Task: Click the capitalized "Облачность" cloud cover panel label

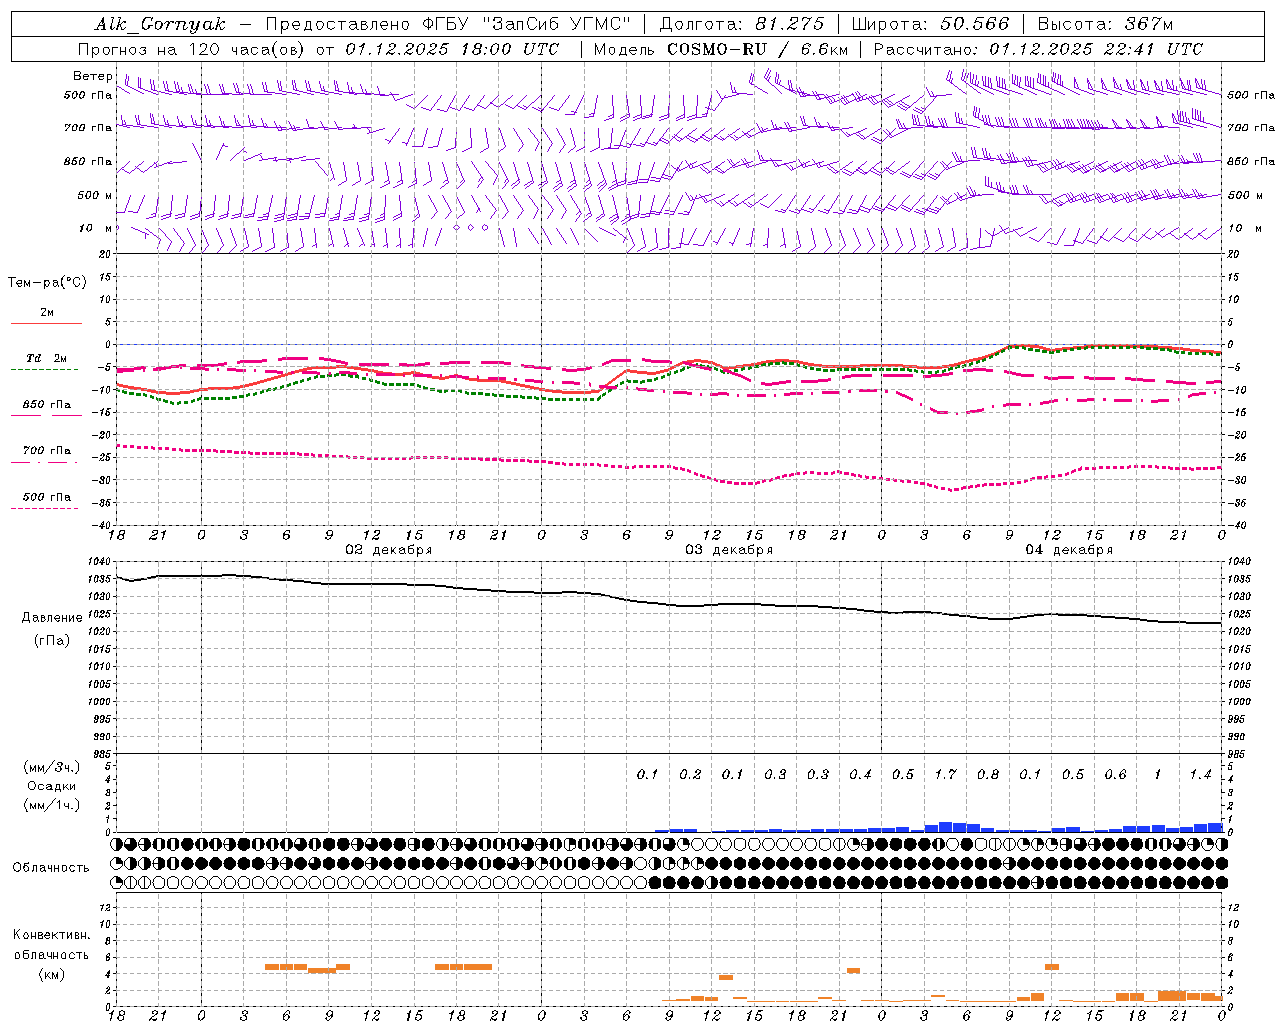Action: click(x=51, y=867)
